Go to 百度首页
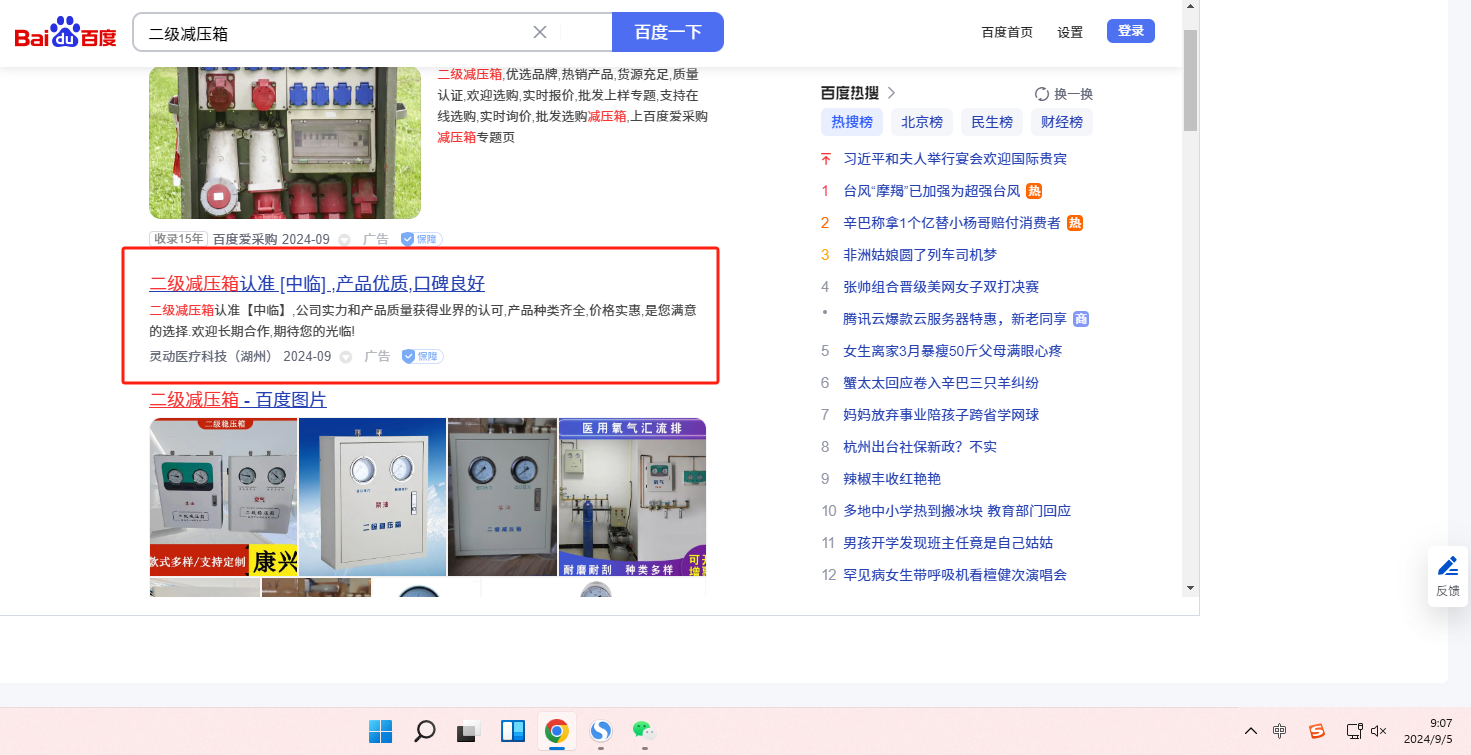This screenshot has width=1471, height=755. (1007, 32)
